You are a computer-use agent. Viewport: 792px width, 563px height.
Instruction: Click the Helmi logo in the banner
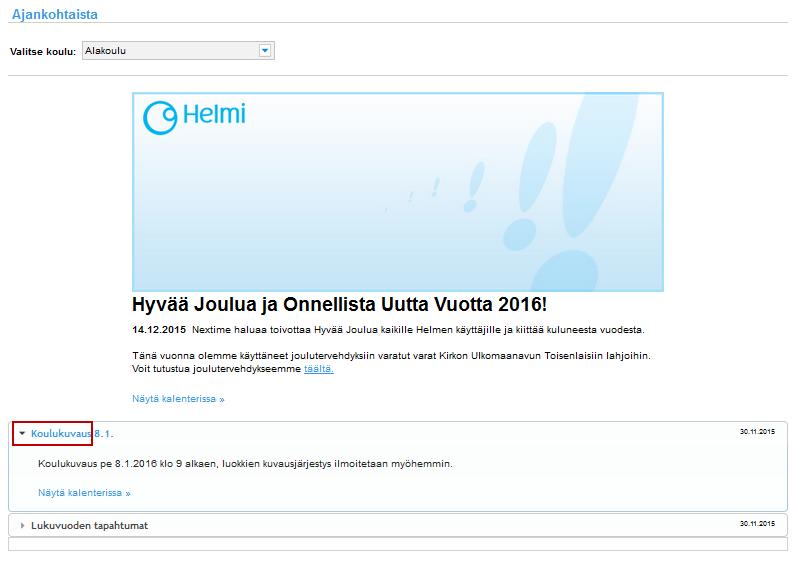[194, 117]
